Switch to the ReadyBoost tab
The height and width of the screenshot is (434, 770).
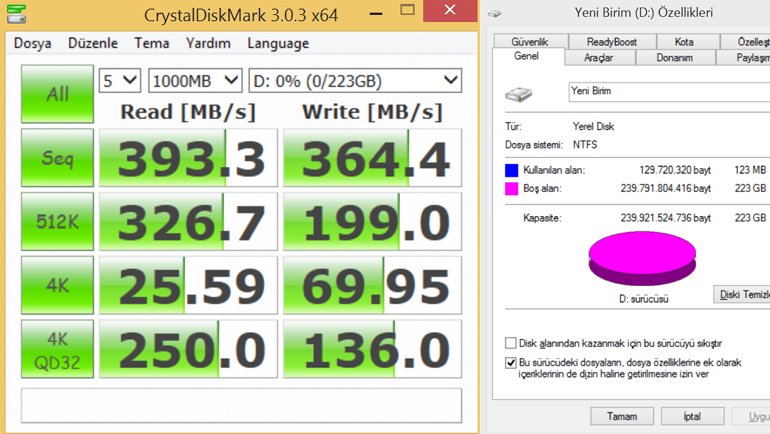tap(611, 42)
